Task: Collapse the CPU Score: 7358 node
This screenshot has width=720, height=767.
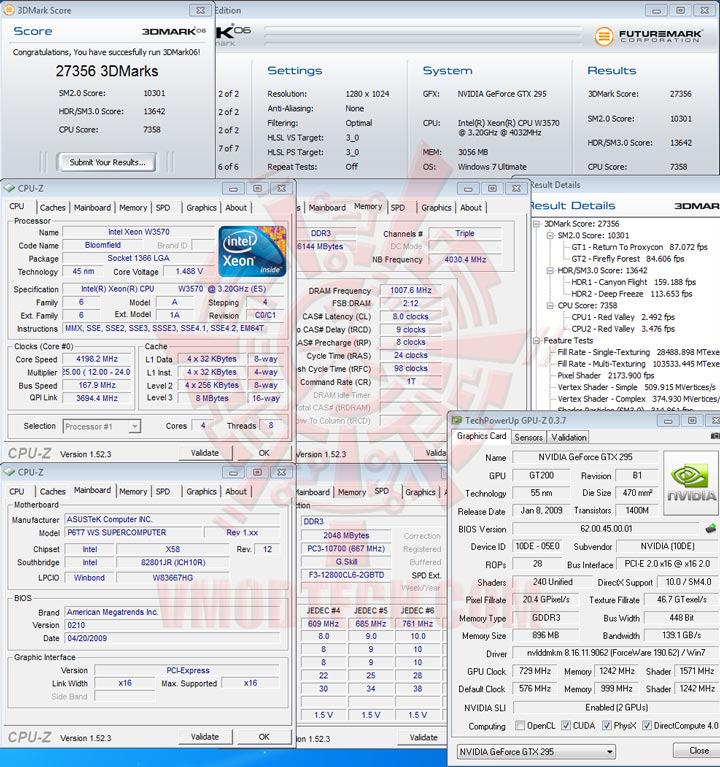Action: [550, 305]
